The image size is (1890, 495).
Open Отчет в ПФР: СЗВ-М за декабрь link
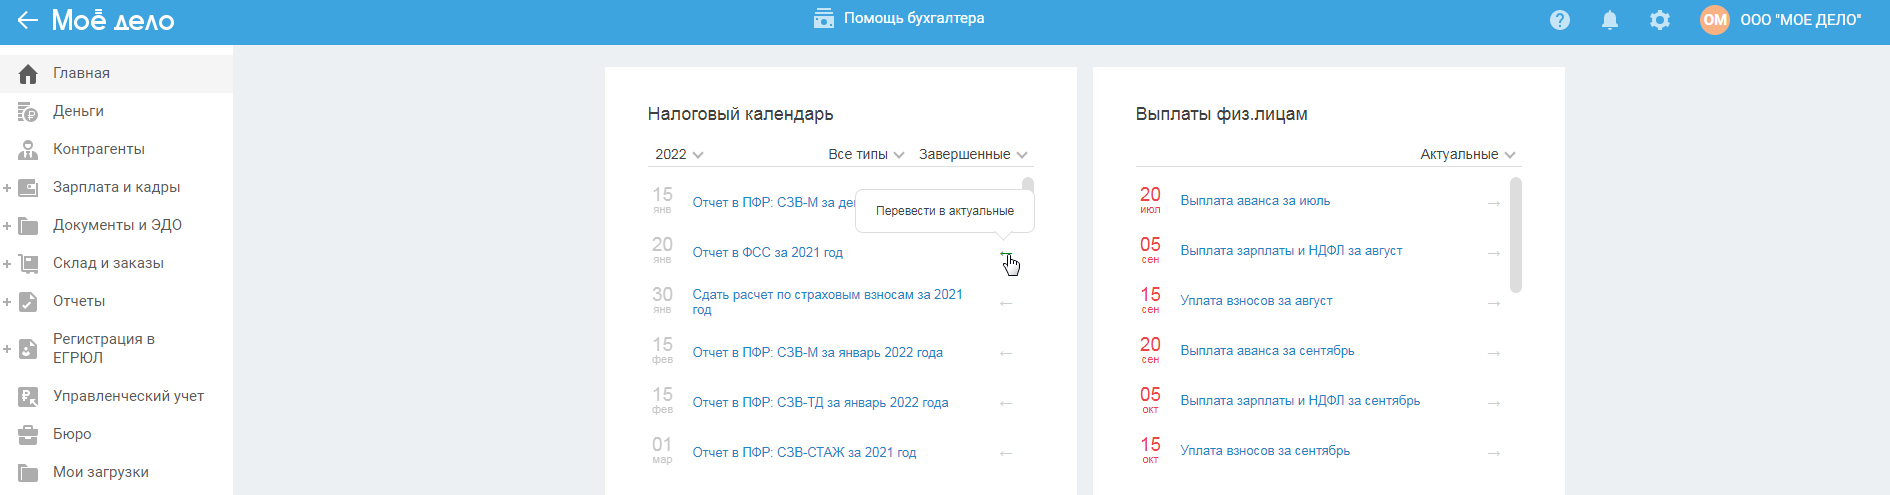[774, 202]
